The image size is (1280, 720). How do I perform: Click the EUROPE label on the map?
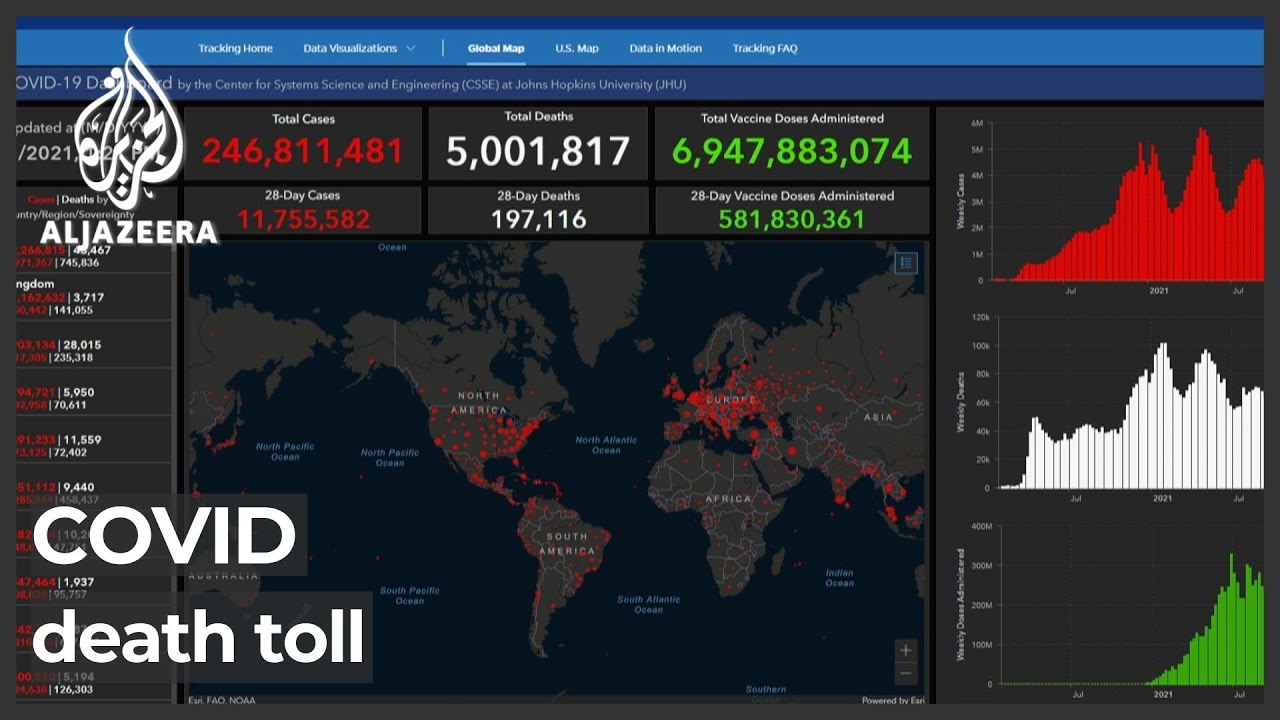tap(729, 398)
